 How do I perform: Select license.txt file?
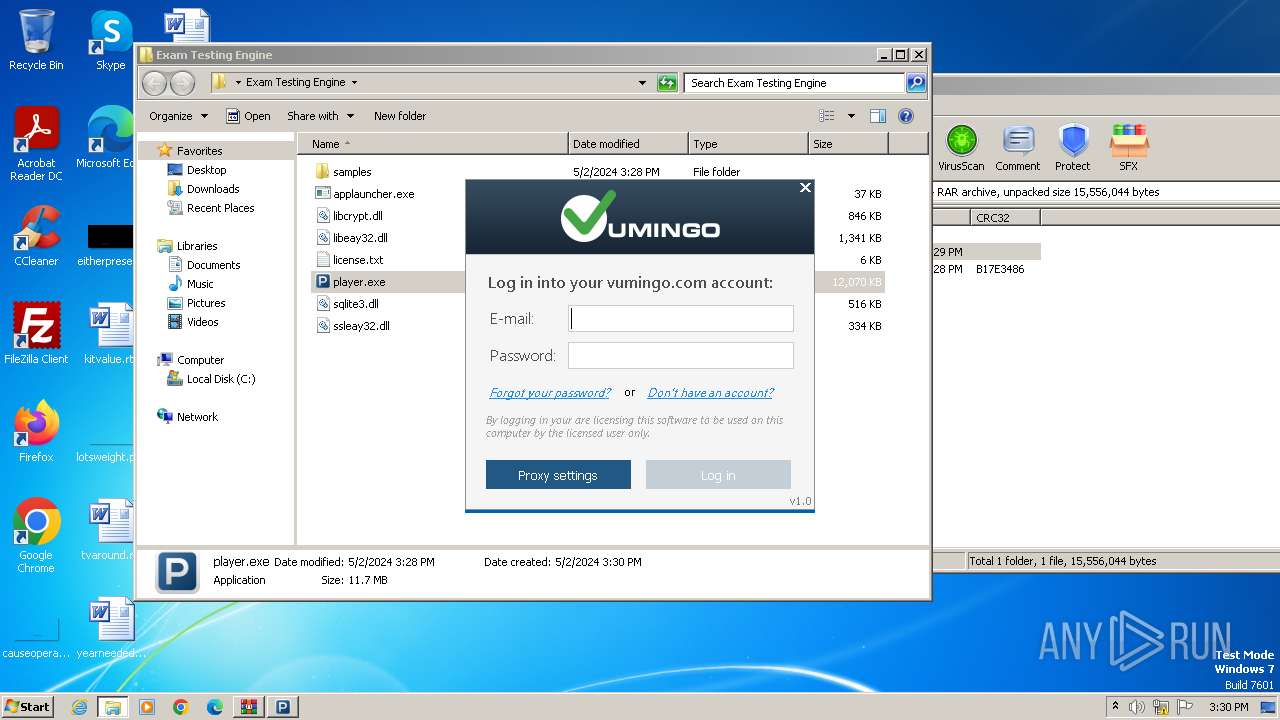pyautogui.click(x=358, y=260)
